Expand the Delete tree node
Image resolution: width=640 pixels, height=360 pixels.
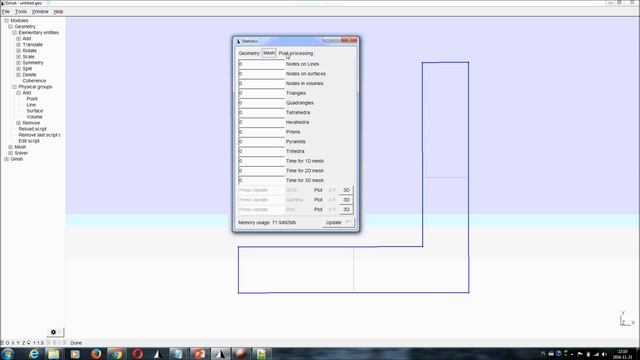pos(19,75)
